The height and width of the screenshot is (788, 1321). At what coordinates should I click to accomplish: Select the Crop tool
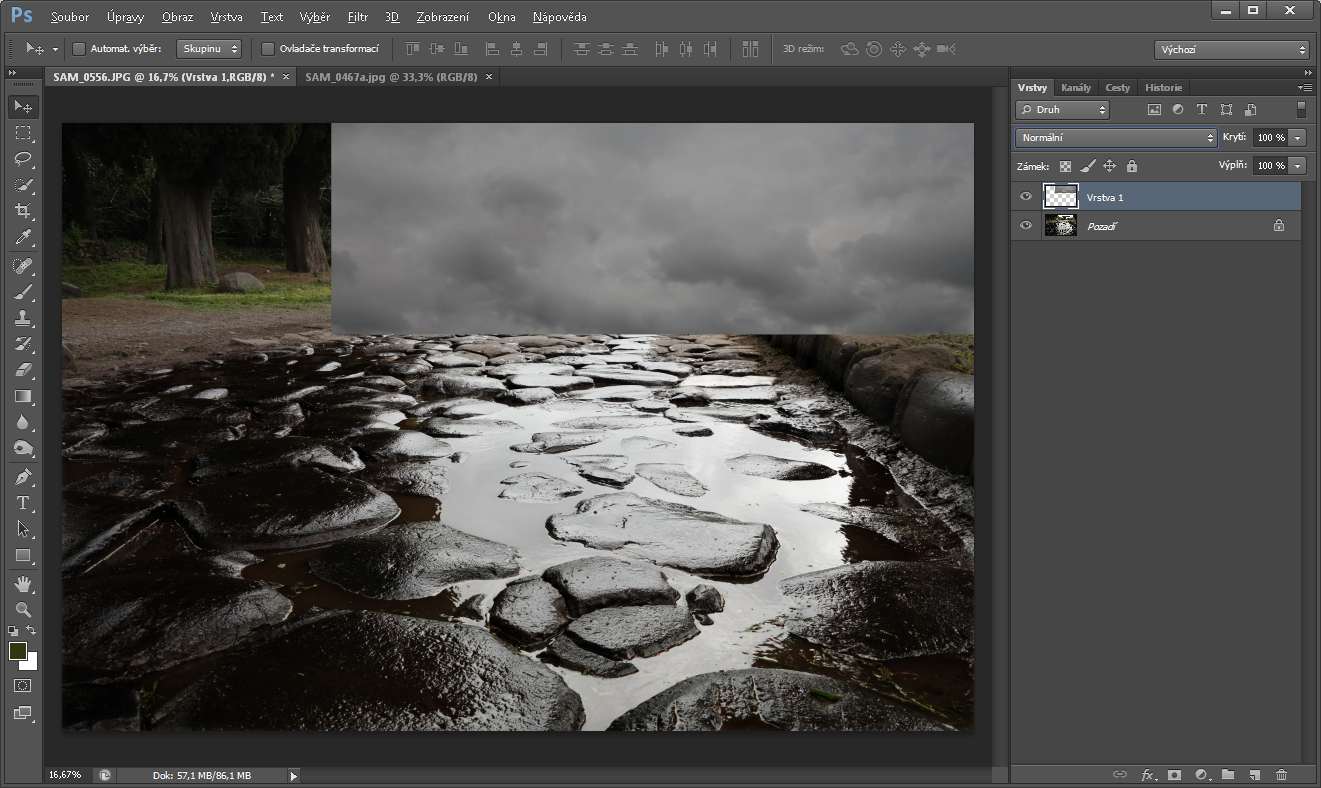coord(23,211)
